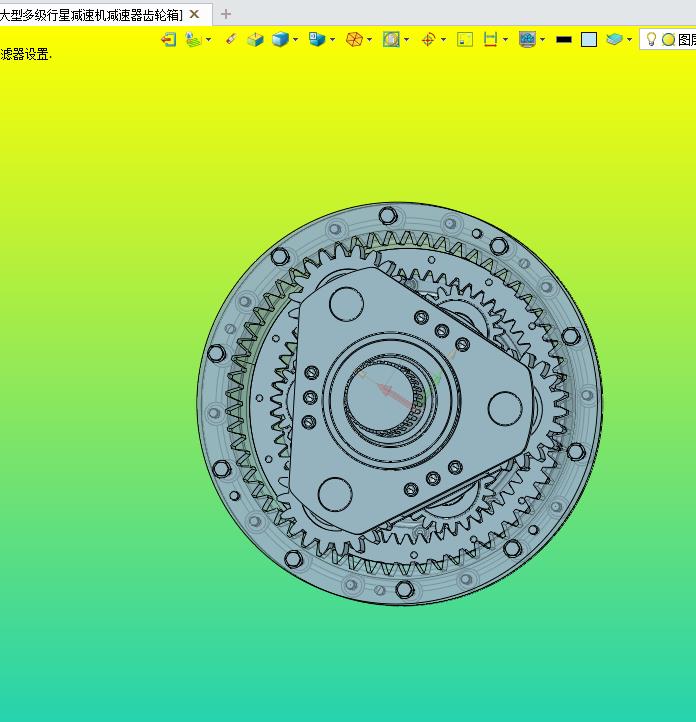Click the yellow circle layer icon
The width and height of the screenshot is (696, 722).
pyautogui.click(x=668, y=40)
